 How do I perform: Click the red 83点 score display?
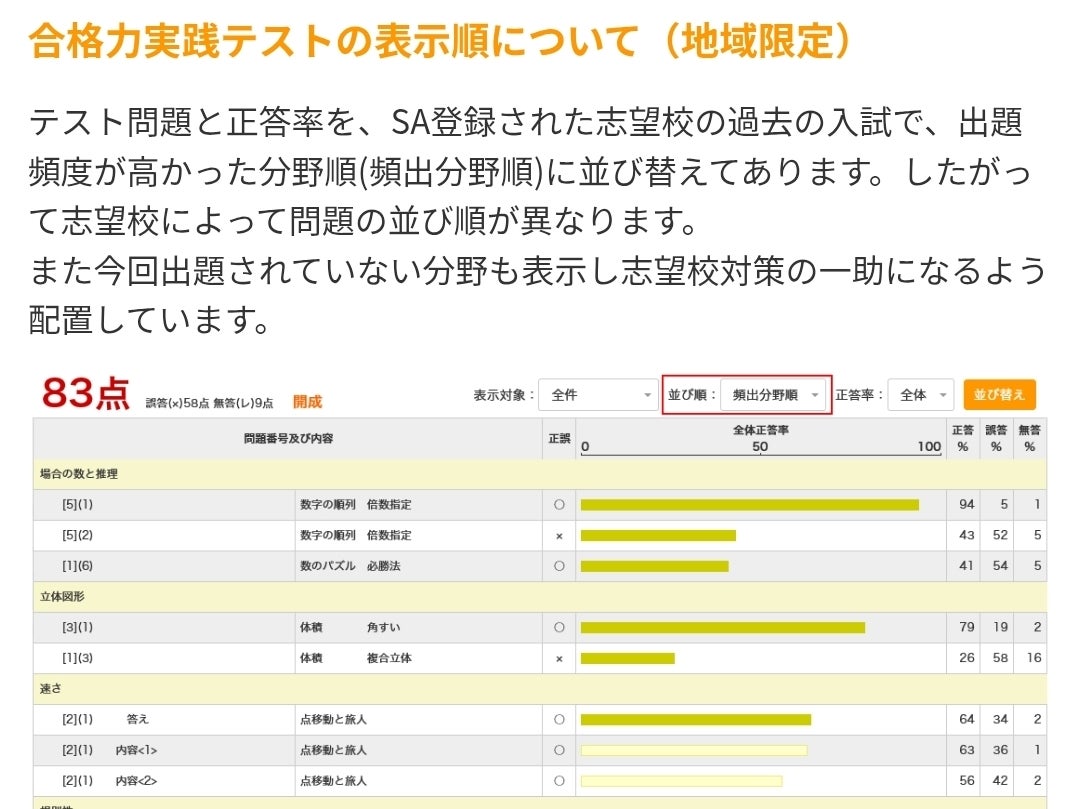pos(85,394)
